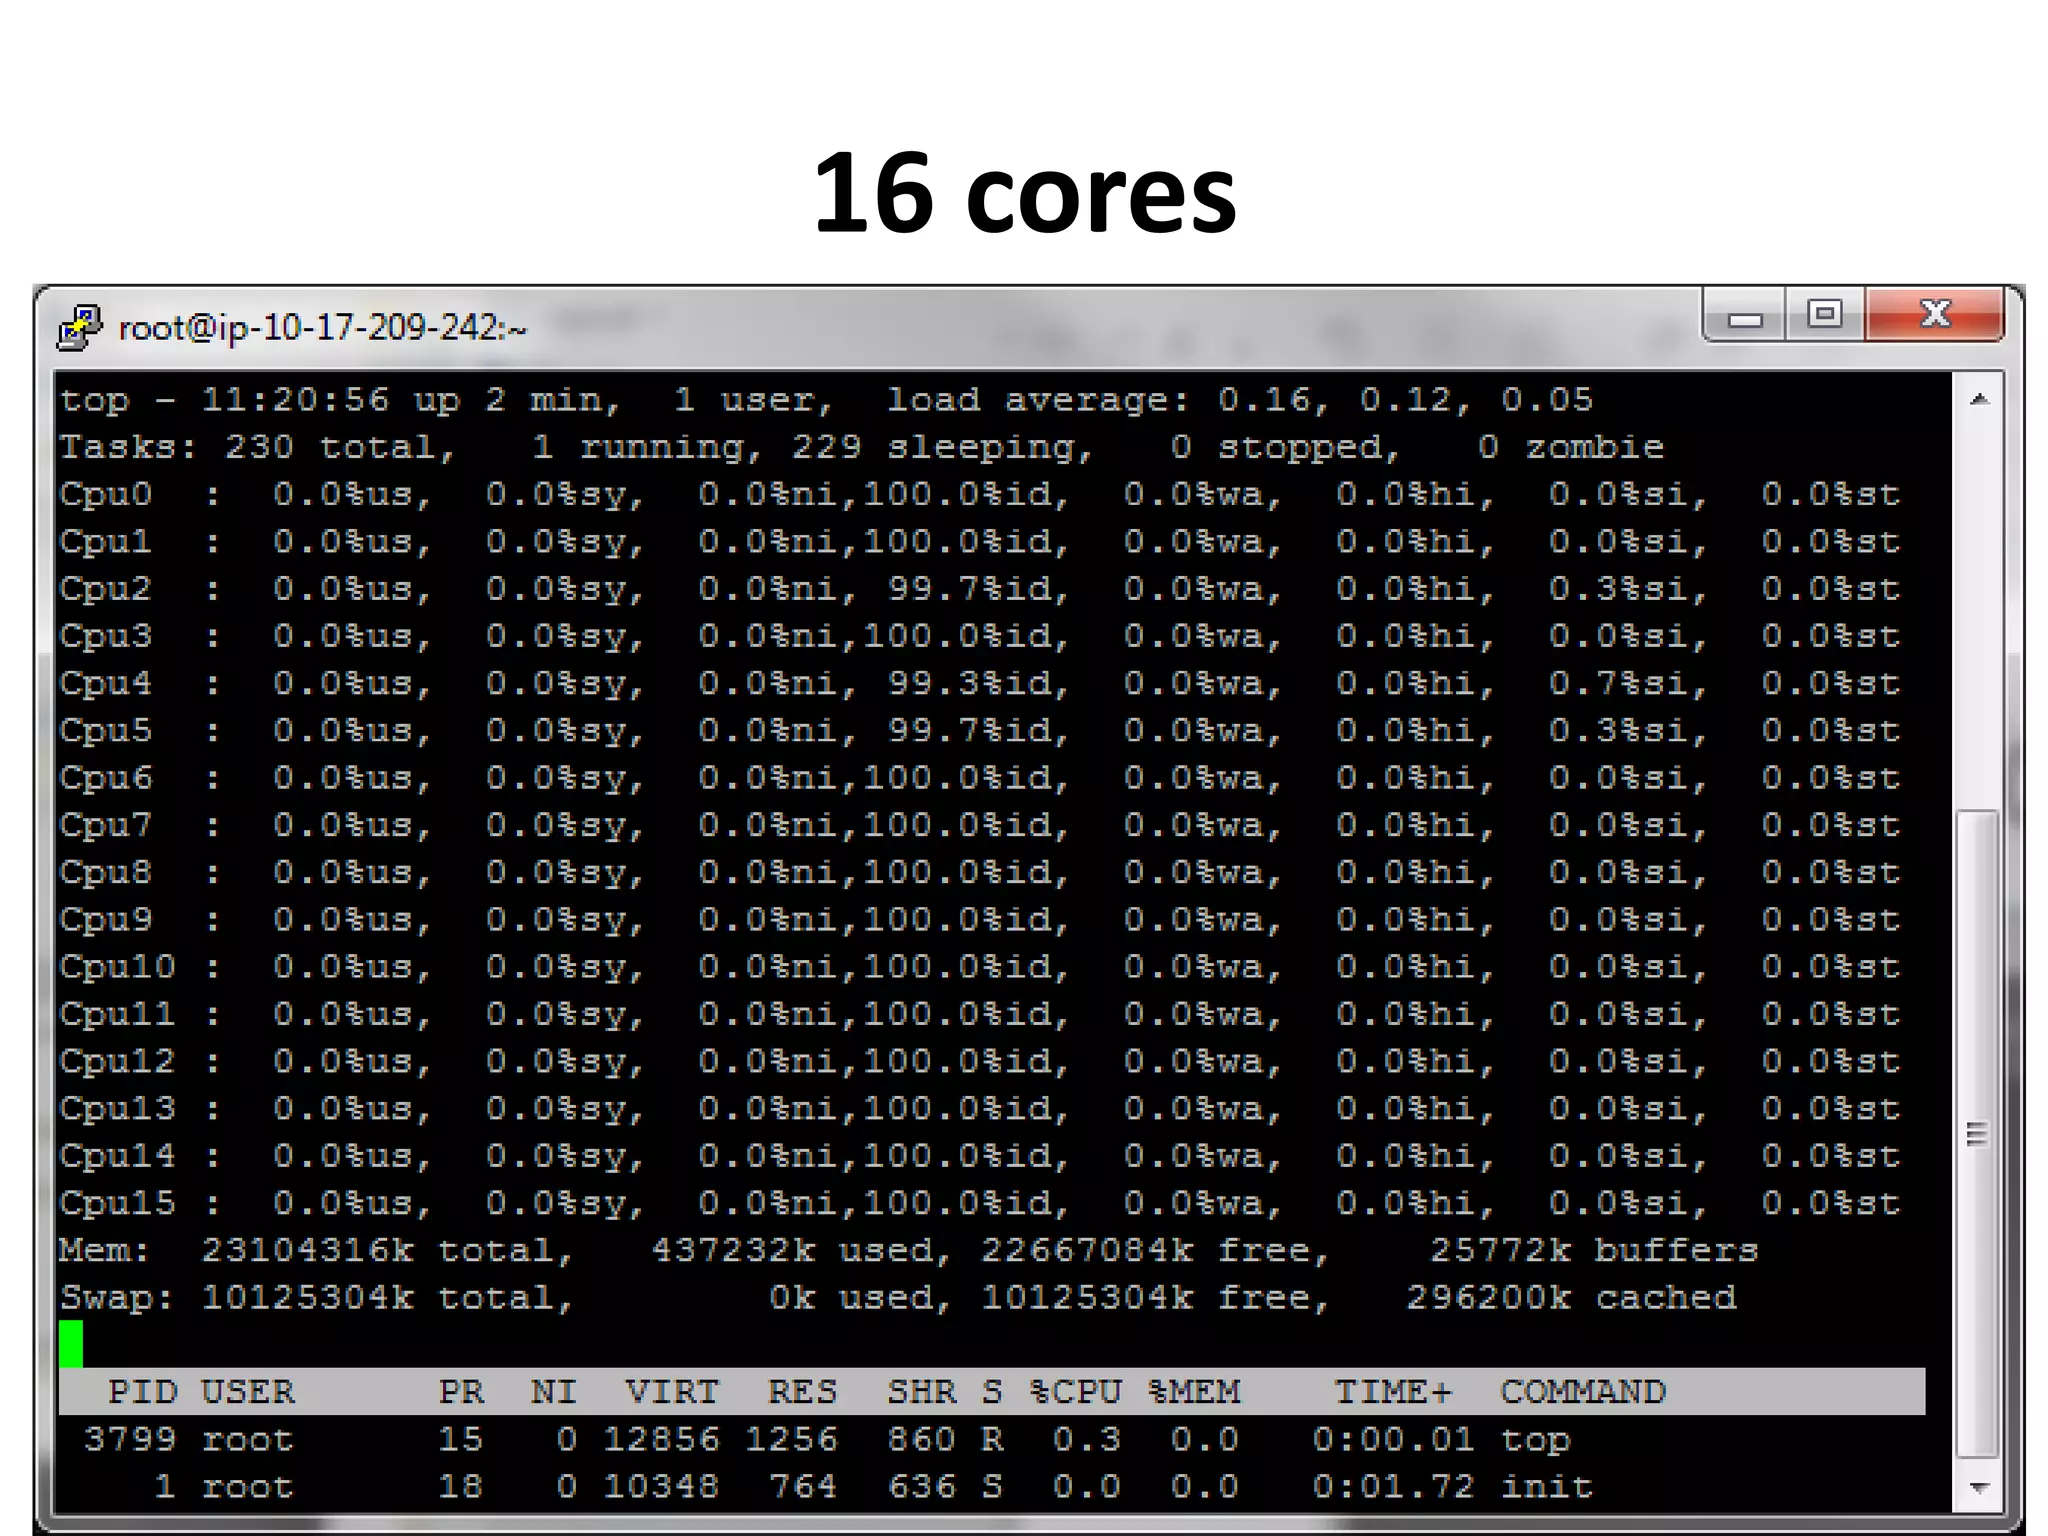Viewport: 2048px width, 1536px height.
Task: Click the scrollbar down arrow
Action: pos(1978,1488)
